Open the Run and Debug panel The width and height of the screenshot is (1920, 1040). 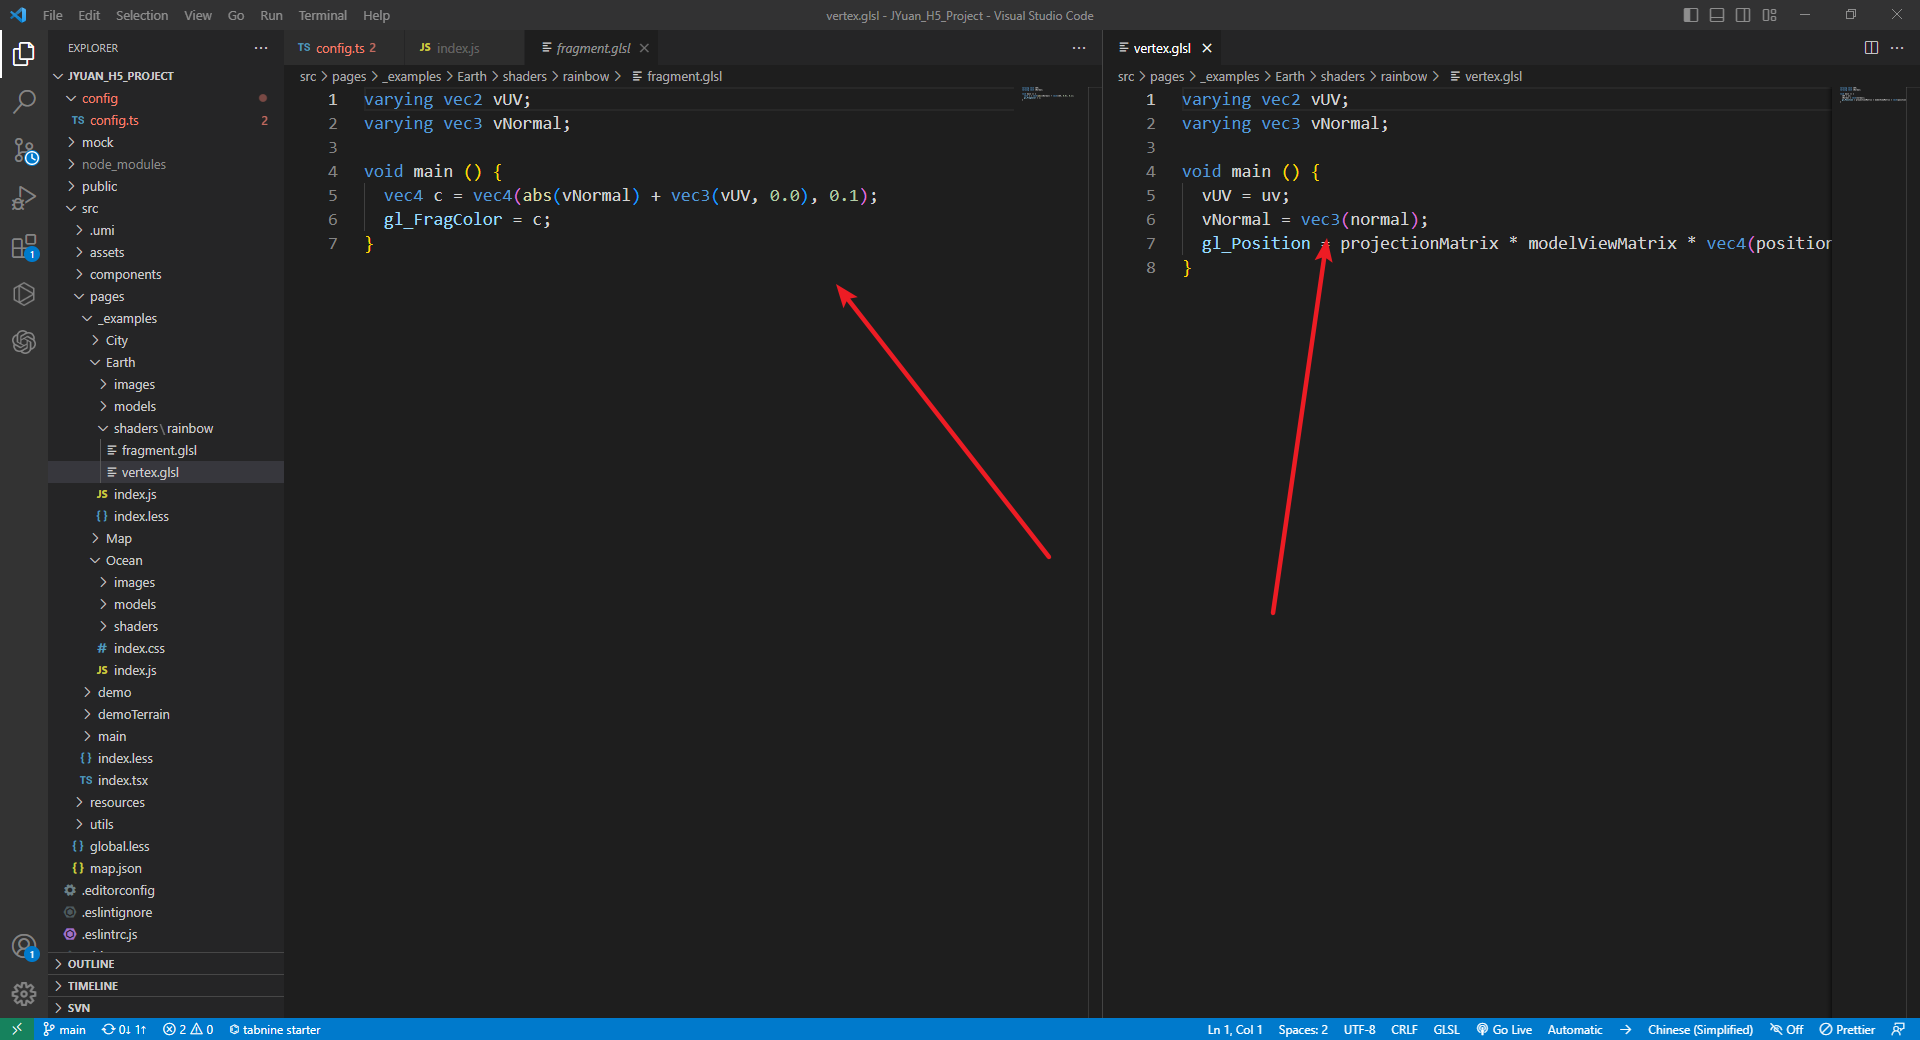24,198
